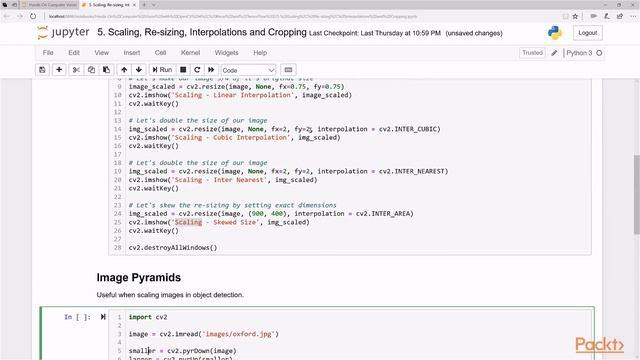This screenshot has width=640, height=360.
Task: Open the browser favorites hub icon
Action: point(593,16)
